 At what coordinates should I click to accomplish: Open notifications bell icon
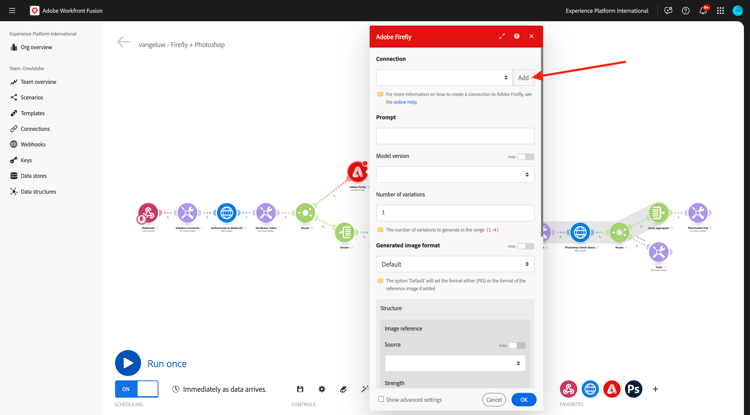pyautogui.click(x=703, y=11)
